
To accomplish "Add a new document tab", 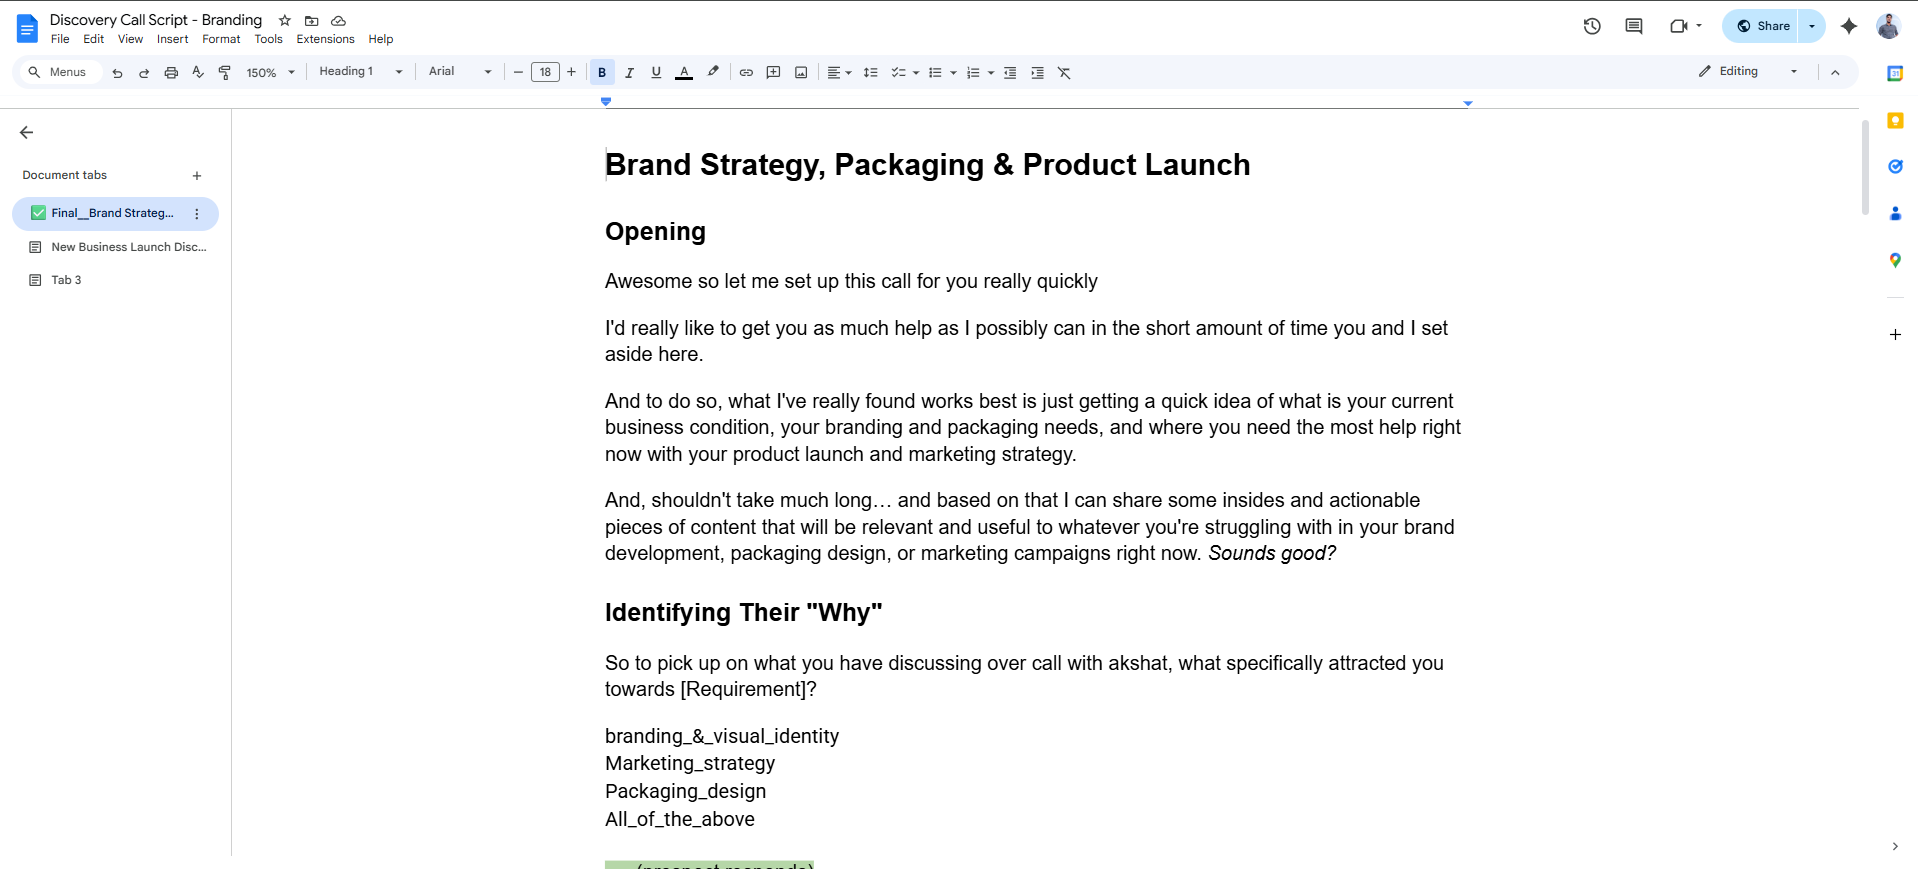I will tap(197, 176).
